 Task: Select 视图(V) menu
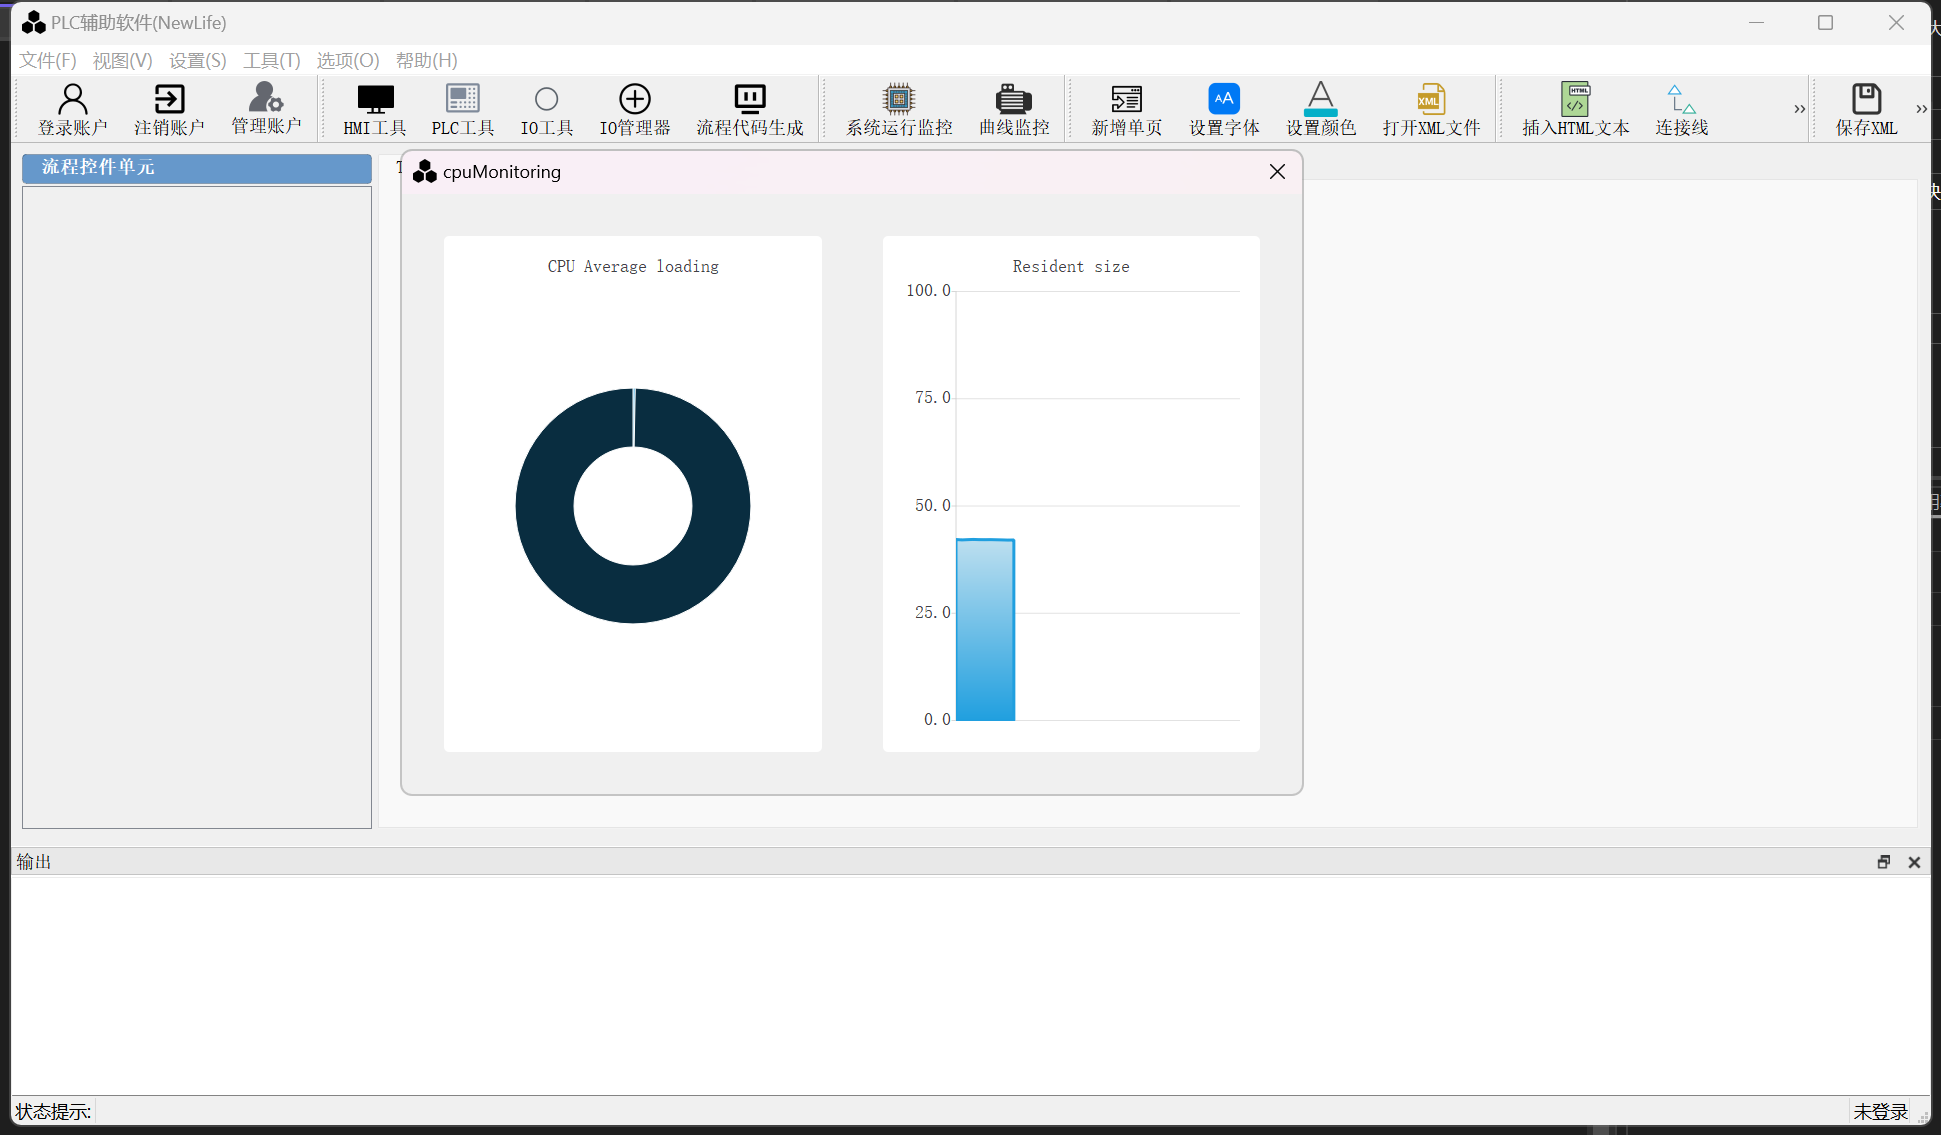click(x=122, y=61)
